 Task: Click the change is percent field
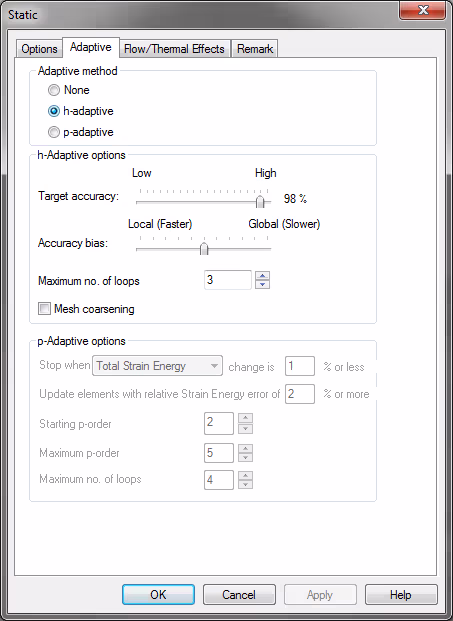(x=300, y=366)
